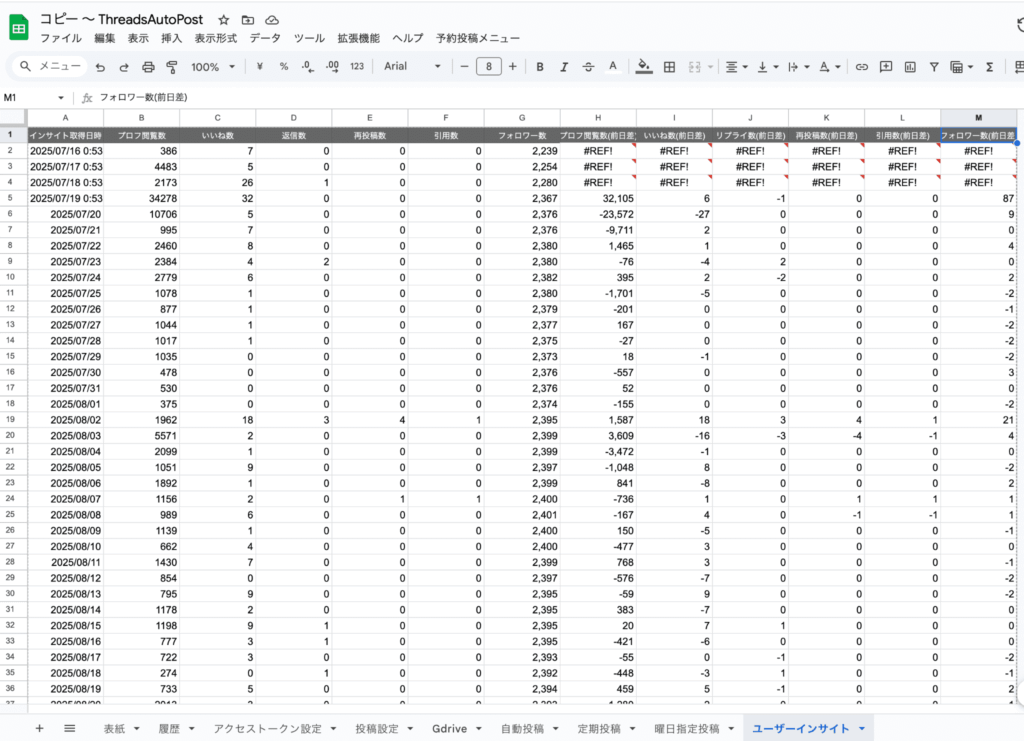Insert a link with the chain icon
Screen dimensions: 1024x741
pos(861,67)
